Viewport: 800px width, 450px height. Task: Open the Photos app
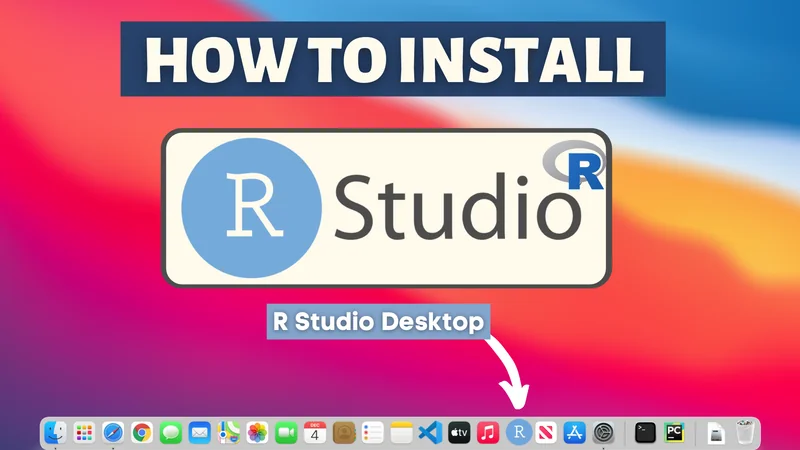[x=258, y=432]
